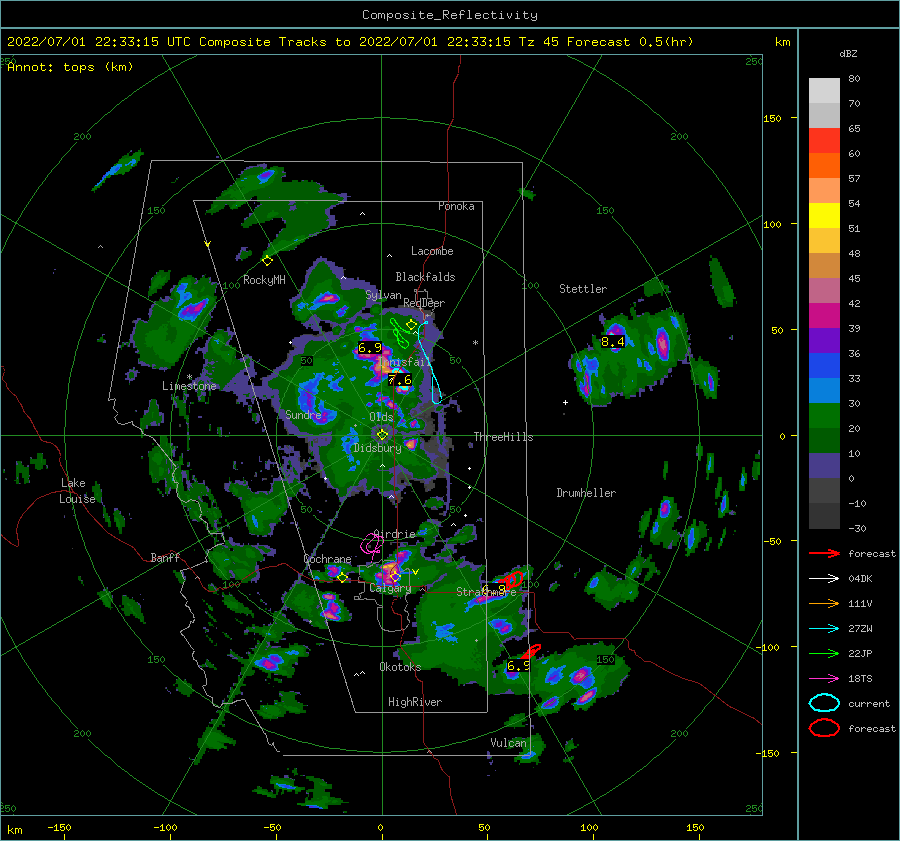This screenshot has width=900, height=841.
Task: Click the Limestone label
Action: 189,386
